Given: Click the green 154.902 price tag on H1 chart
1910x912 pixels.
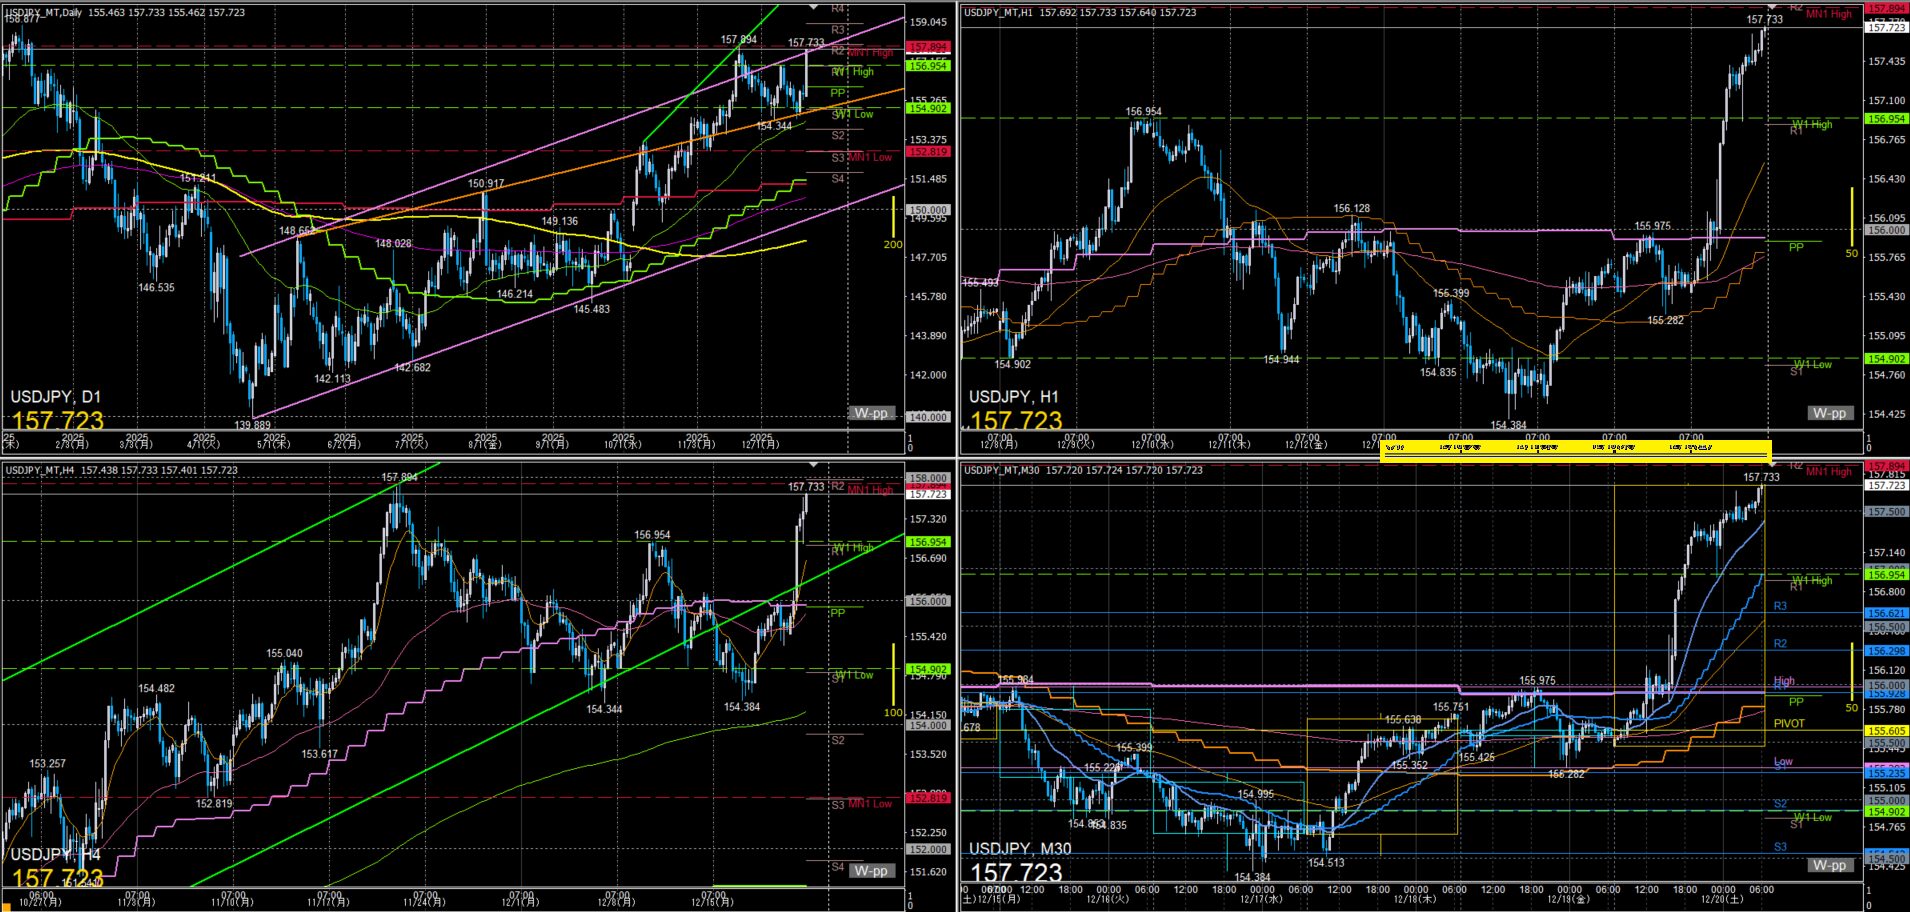Looking at the screenshot, I should tap(1886, 358).
